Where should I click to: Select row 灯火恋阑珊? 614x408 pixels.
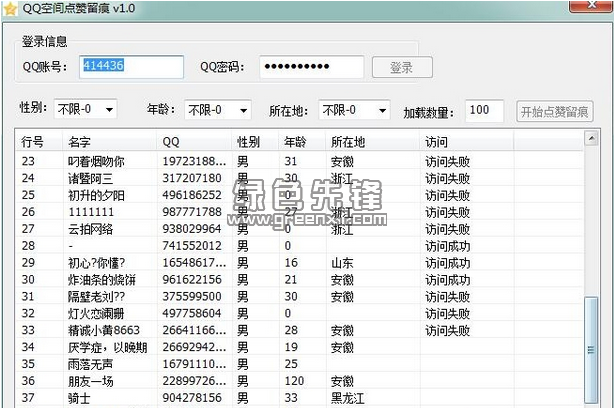(300, 313)
